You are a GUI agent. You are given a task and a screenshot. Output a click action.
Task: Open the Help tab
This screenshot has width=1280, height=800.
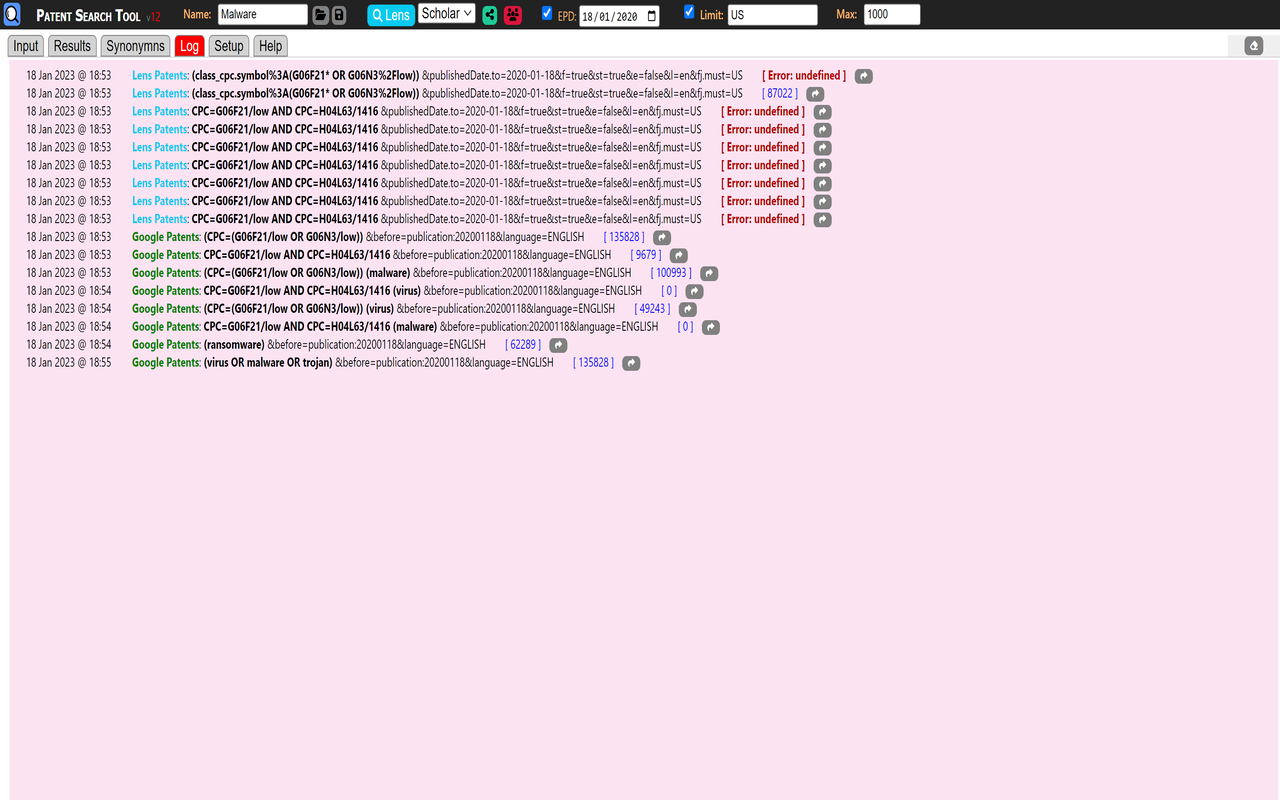pos(270,46)
